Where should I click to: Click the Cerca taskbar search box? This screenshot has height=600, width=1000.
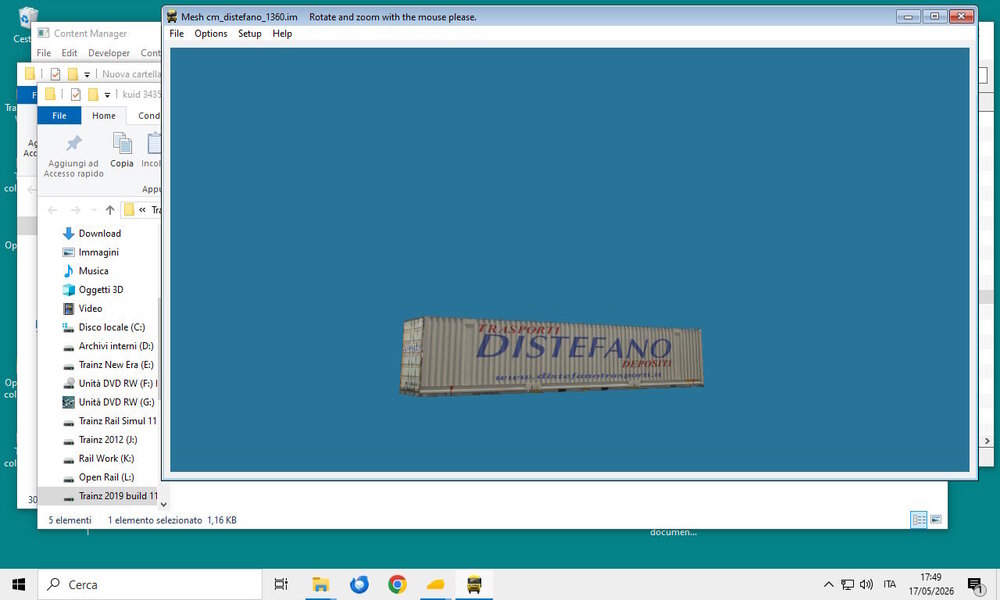coord(149,584)
